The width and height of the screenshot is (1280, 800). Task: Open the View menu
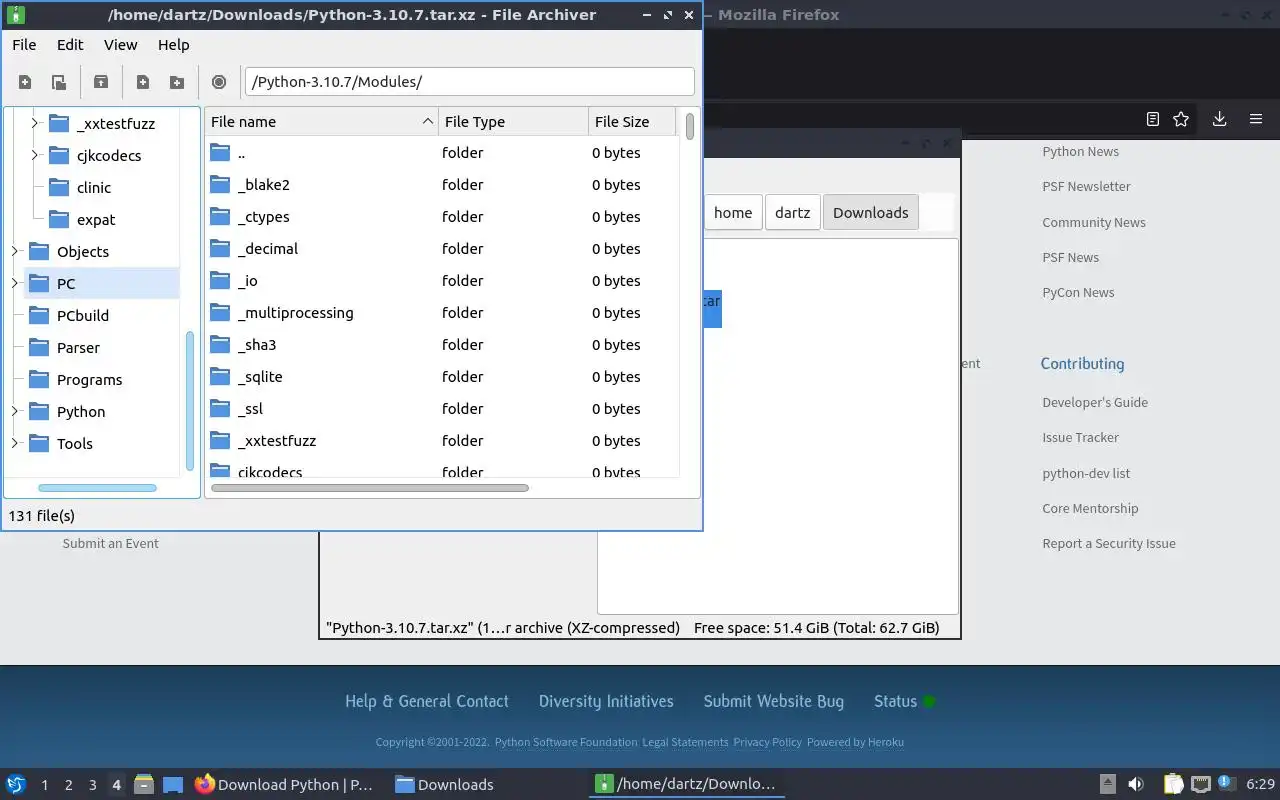121,45
